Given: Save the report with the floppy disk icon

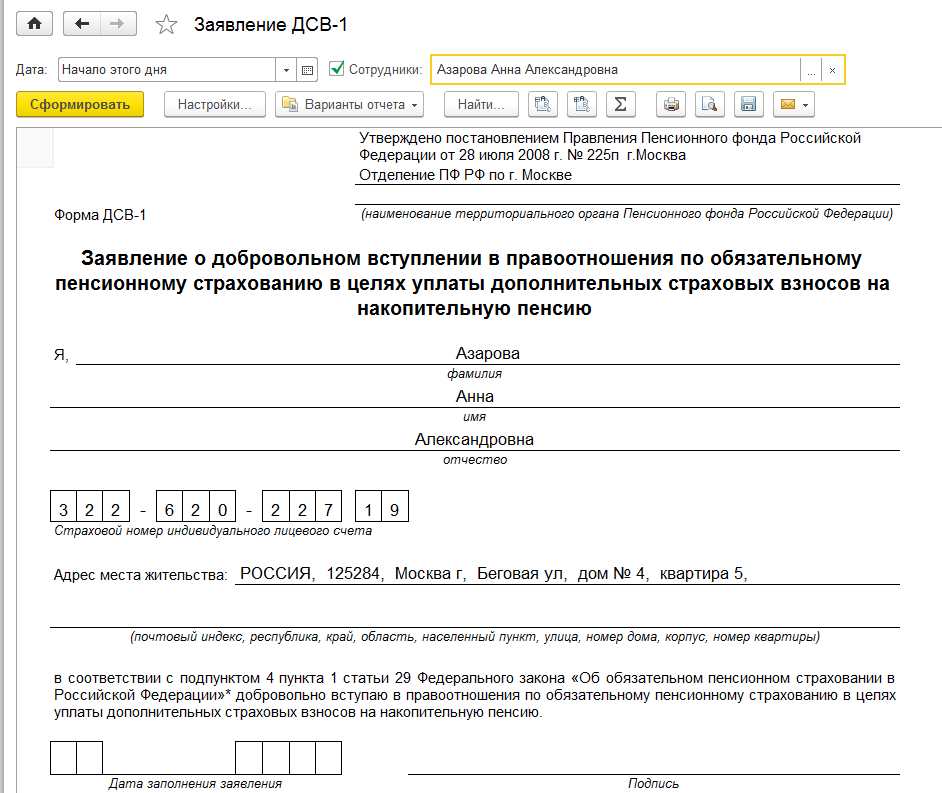Looking at the screenshot, I should pos(747,104).
